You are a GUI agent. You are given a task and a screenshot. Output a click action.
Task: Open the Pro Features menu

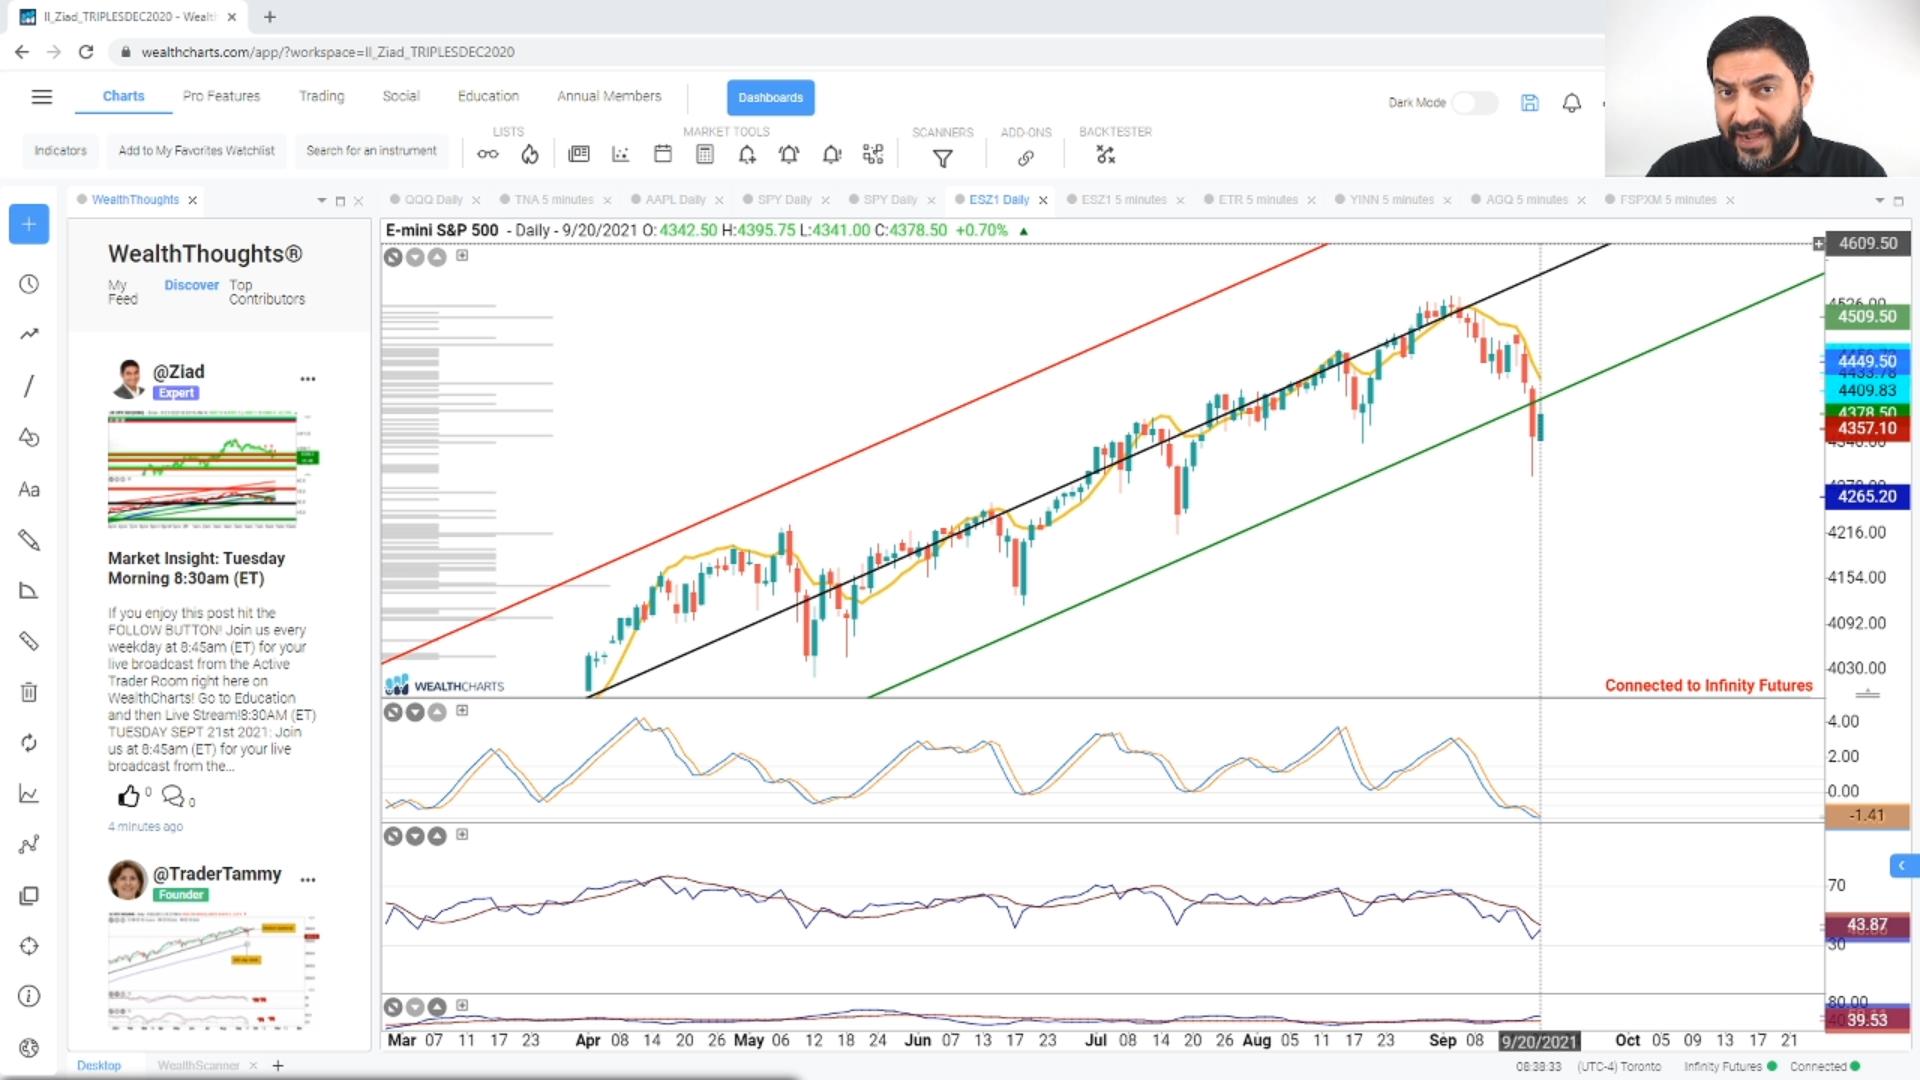coord(221,96)
